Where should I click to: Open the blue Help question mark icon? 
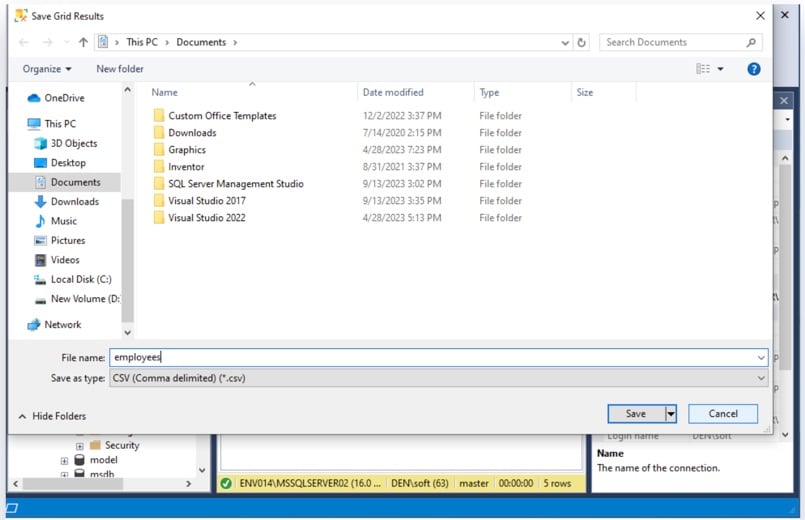(x=754, y=69)
